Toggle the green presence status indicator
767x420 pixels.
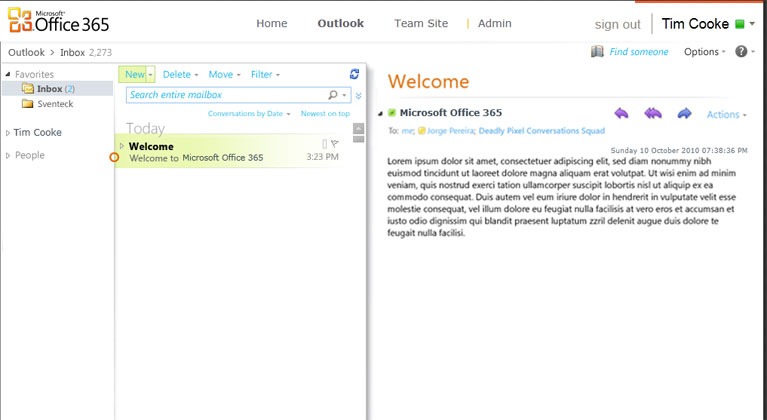point(739,24)
